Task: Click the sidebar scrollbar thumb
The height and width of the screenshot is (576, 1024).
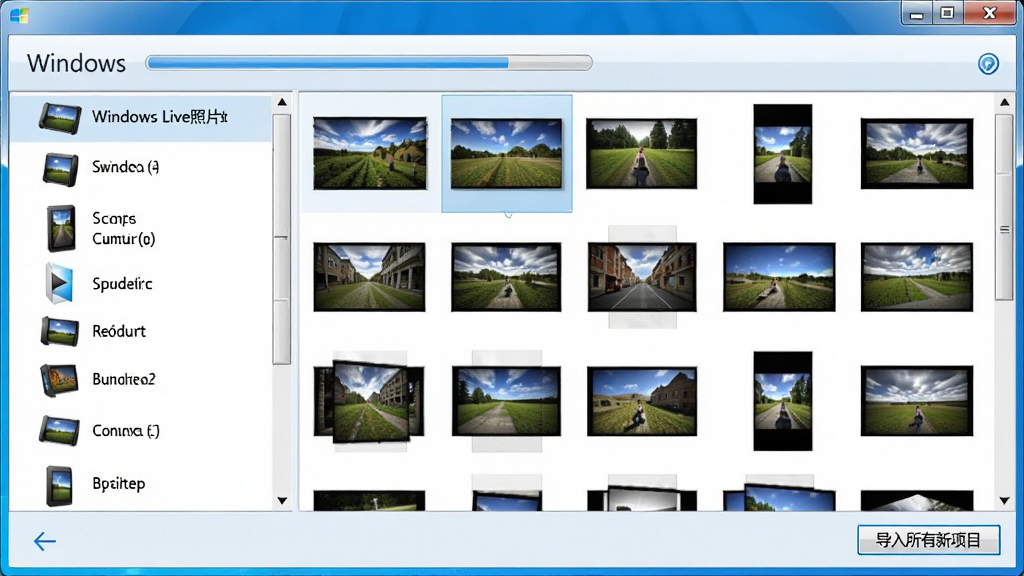Action: coord(281,239)
